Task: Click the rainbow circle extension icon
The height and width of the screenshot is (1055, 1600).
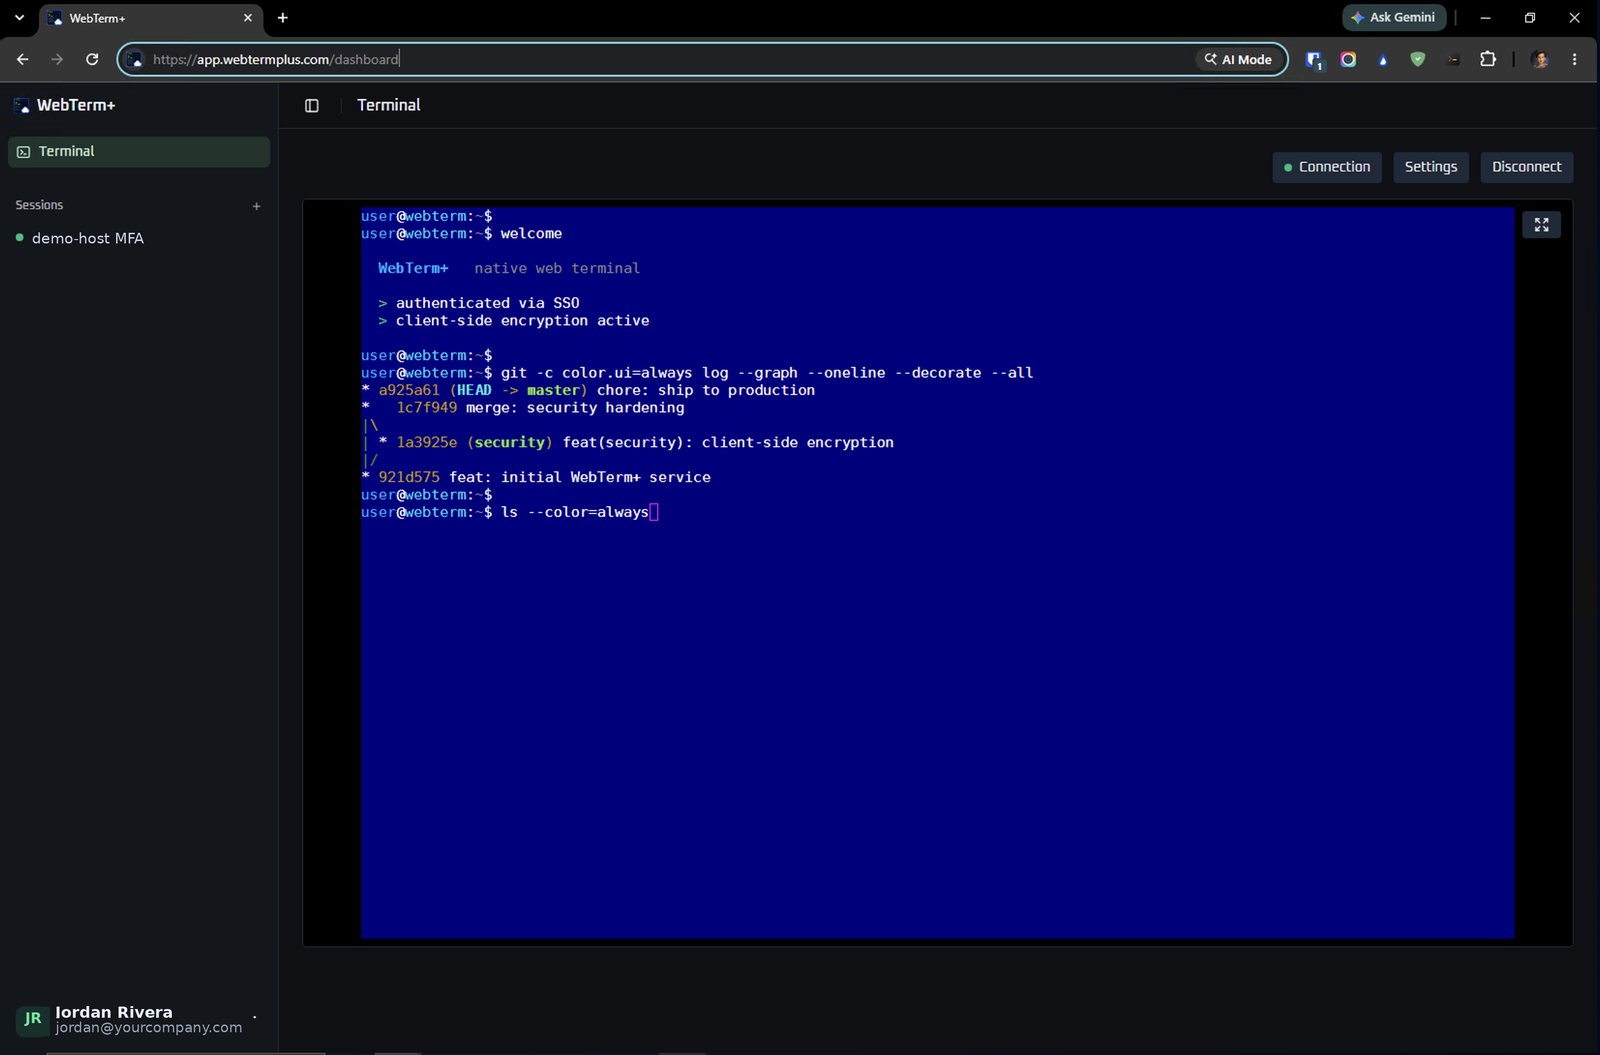Action: [x=1348, y=60]
